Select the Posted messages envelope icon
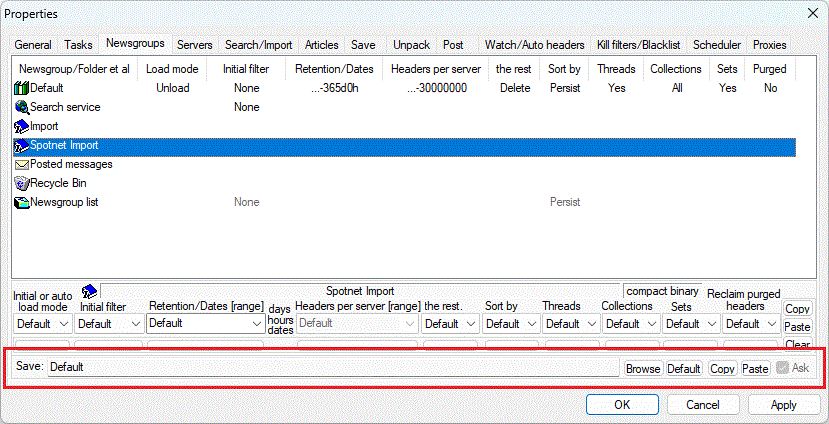829x424 pixels. coord(21,164)
